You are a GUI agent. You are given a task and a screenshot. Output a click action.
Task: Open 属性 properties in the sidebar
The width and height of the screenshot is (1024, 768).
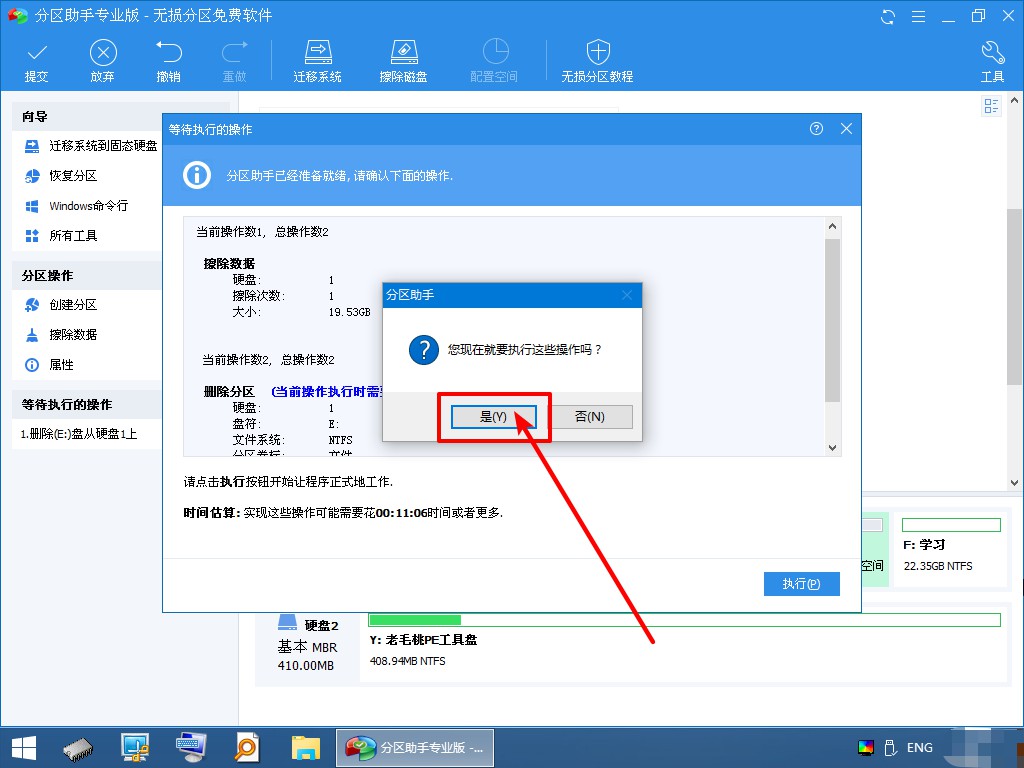click(x=50, y=365)
